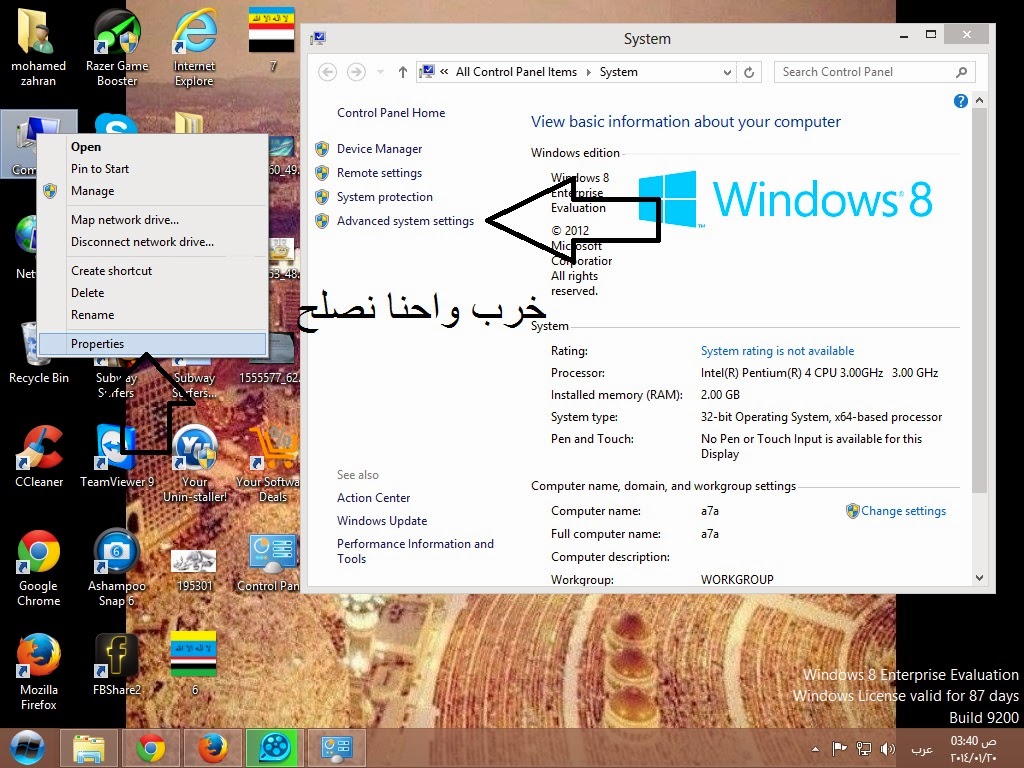Open System protection link
The height and width of the screenshot is (768, 1024).
point(385,197)
